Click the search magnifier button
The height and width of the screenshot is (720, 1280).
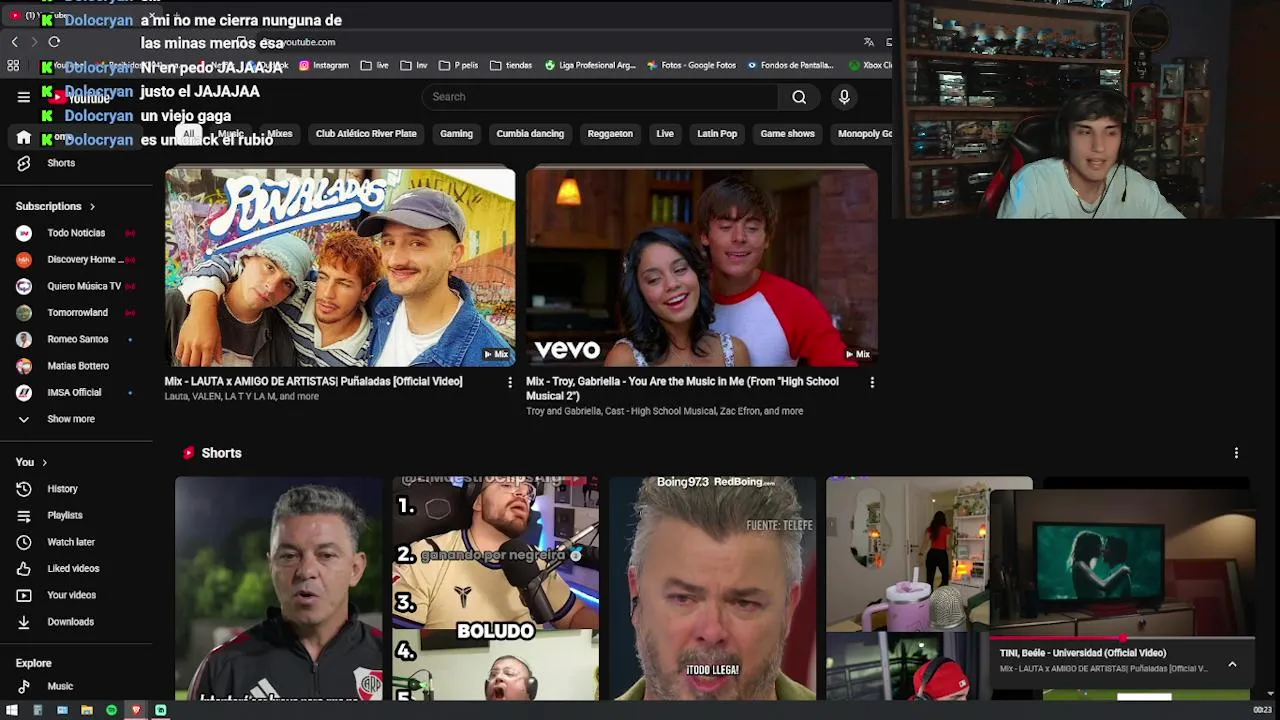[x=799, y=97]
